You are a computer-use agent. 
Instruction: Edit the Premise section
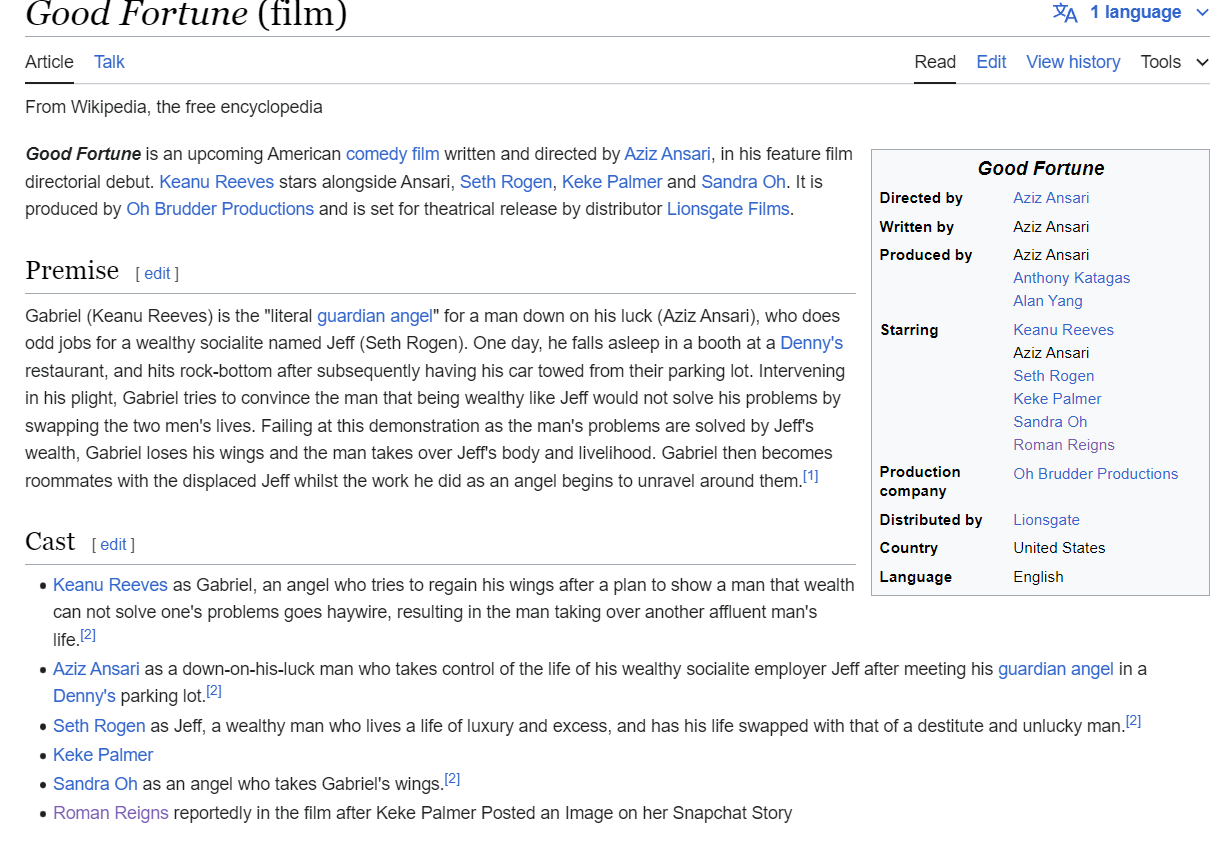tap(157, 273)
